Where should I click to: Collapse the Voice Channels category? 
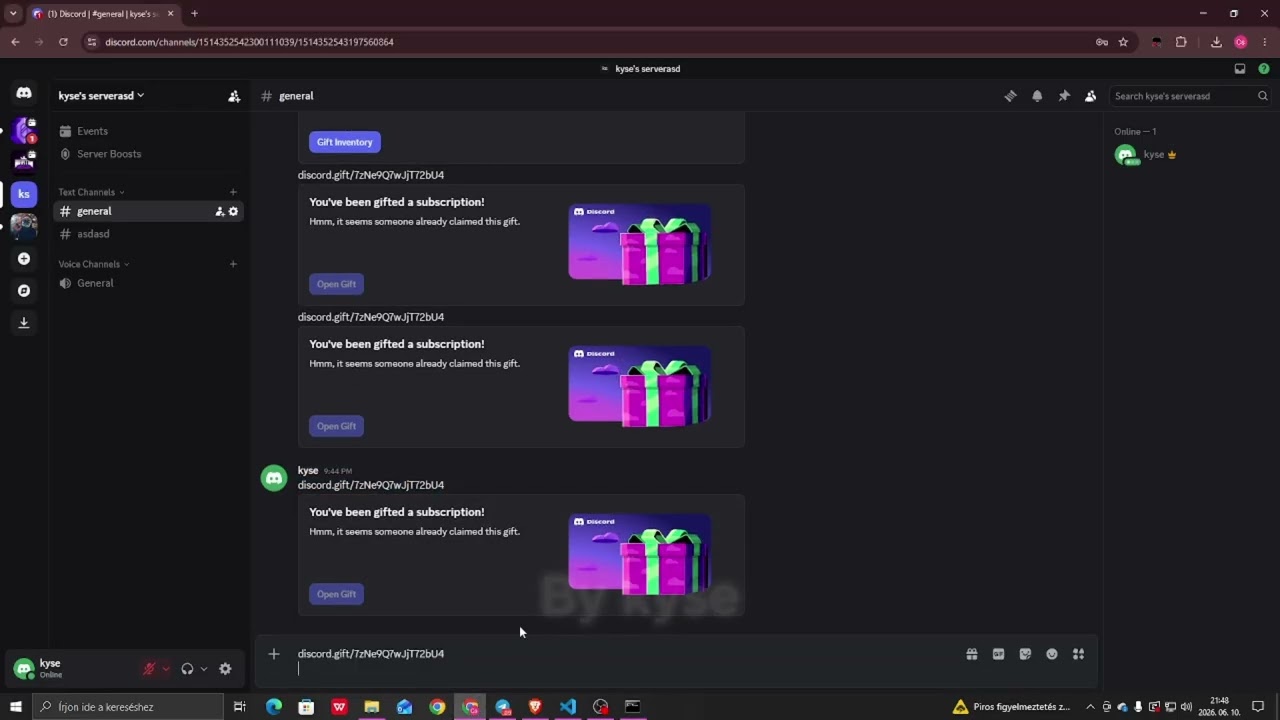93,264
